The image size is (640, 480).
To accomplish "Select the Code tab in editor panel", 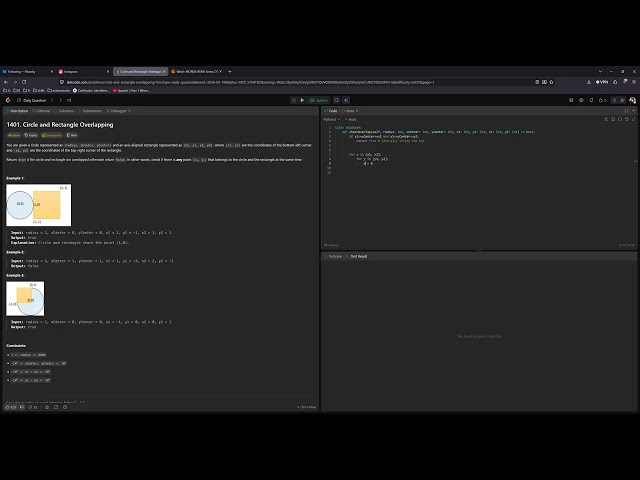I will [331, 111].
